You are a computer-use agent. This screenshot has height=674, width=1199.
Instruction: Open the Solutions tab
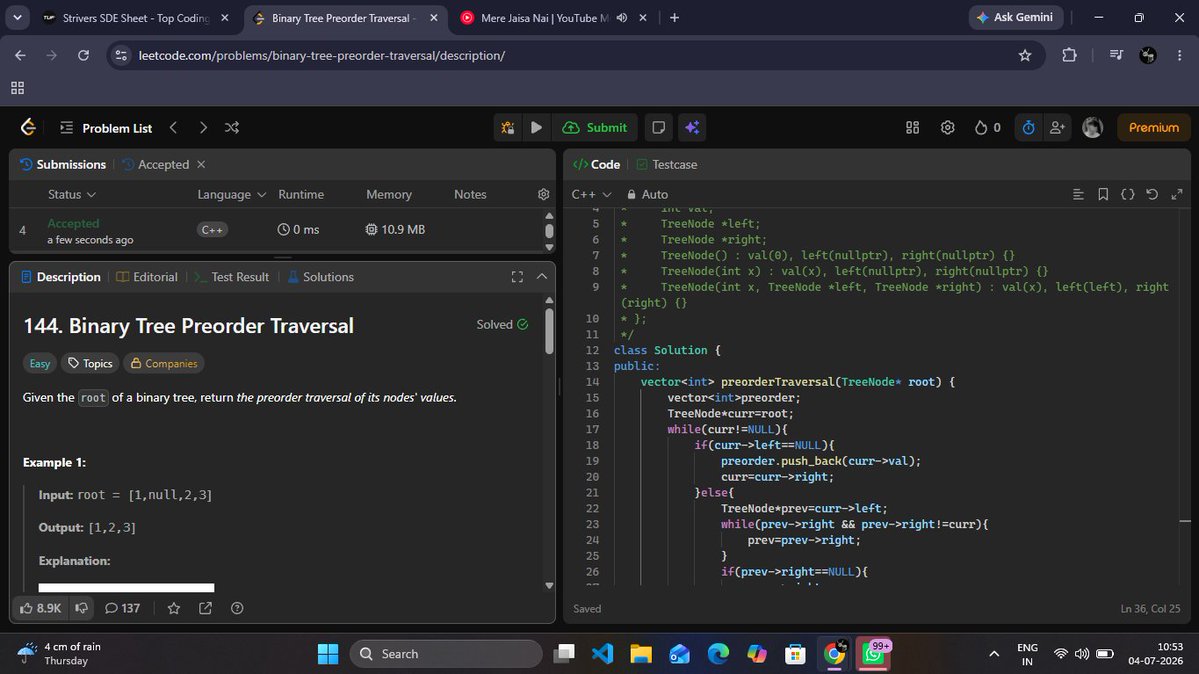[x=320, y=277]
